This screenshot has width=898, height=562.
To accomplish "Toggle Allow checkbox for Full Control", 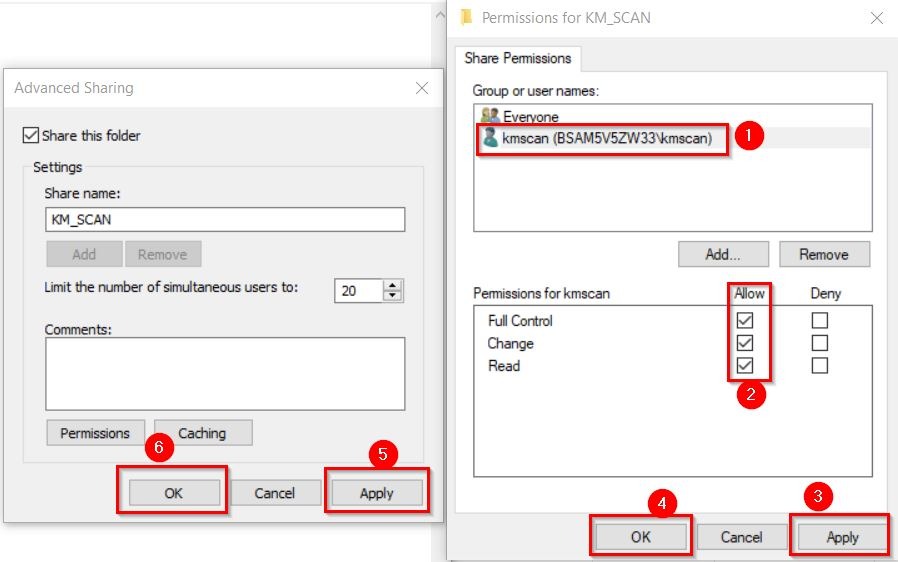I will click(x=744, y=321).
